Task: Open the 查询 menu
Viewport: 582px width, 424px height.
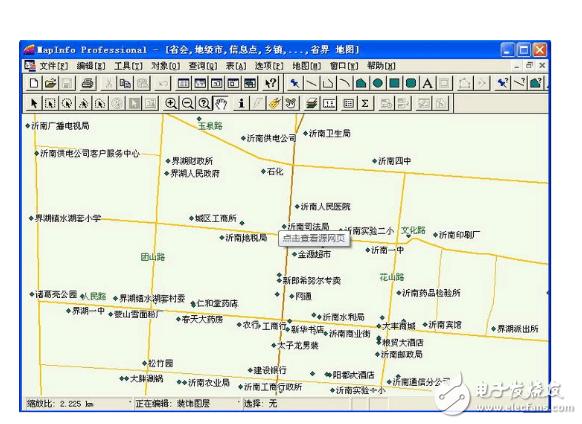Action: pos(203,66)
